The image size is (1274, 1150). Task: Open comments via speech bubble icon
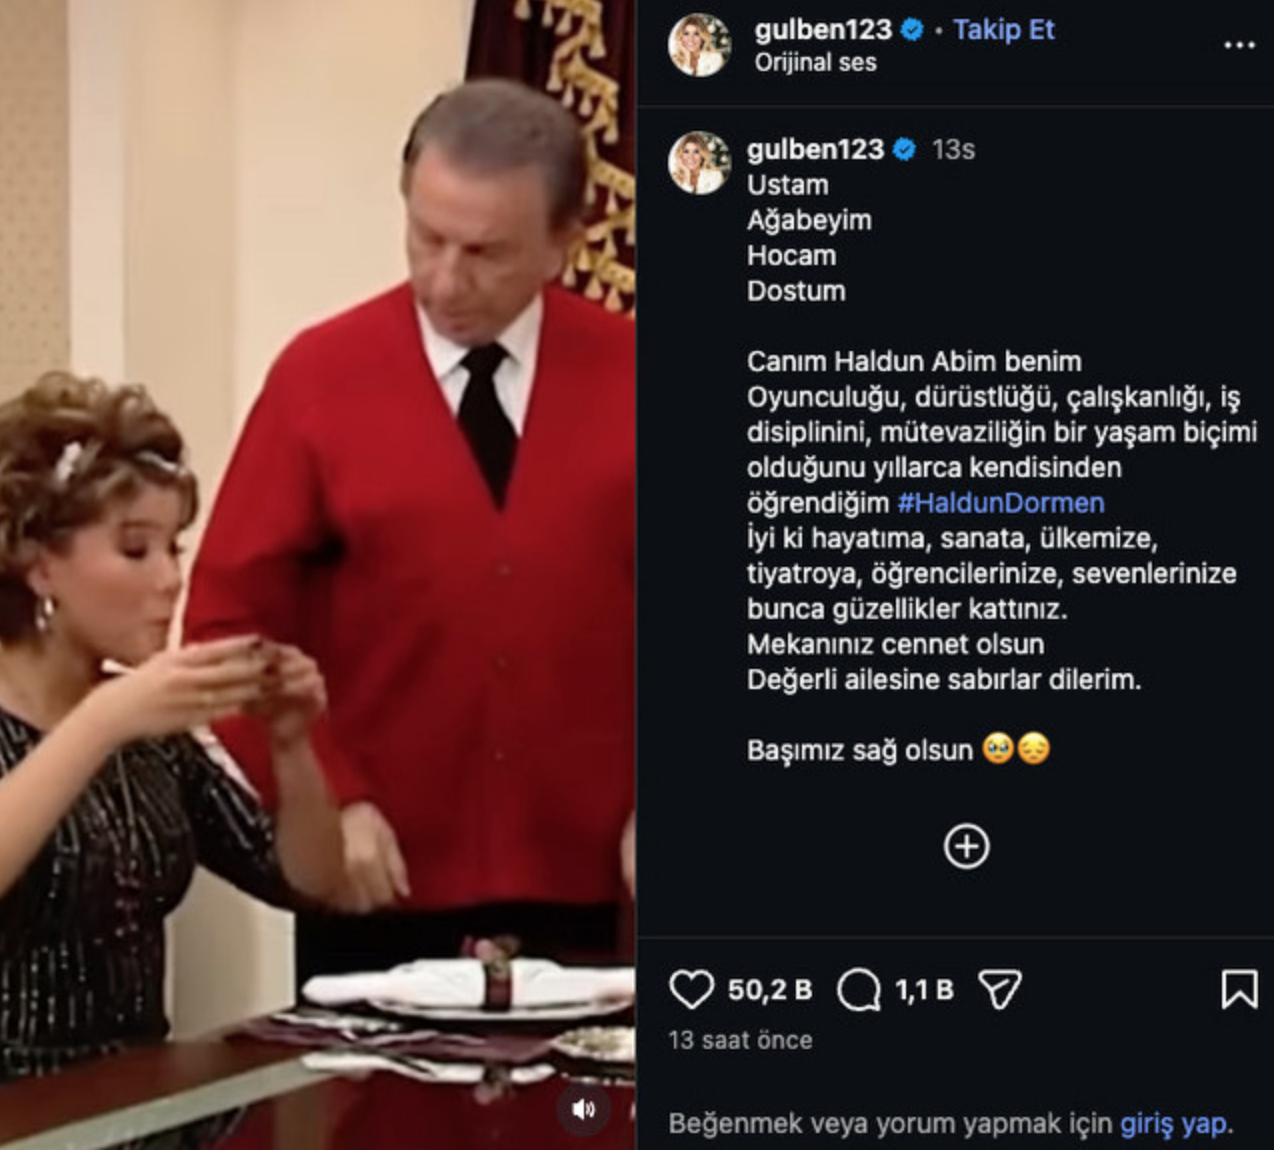point(859,990)
